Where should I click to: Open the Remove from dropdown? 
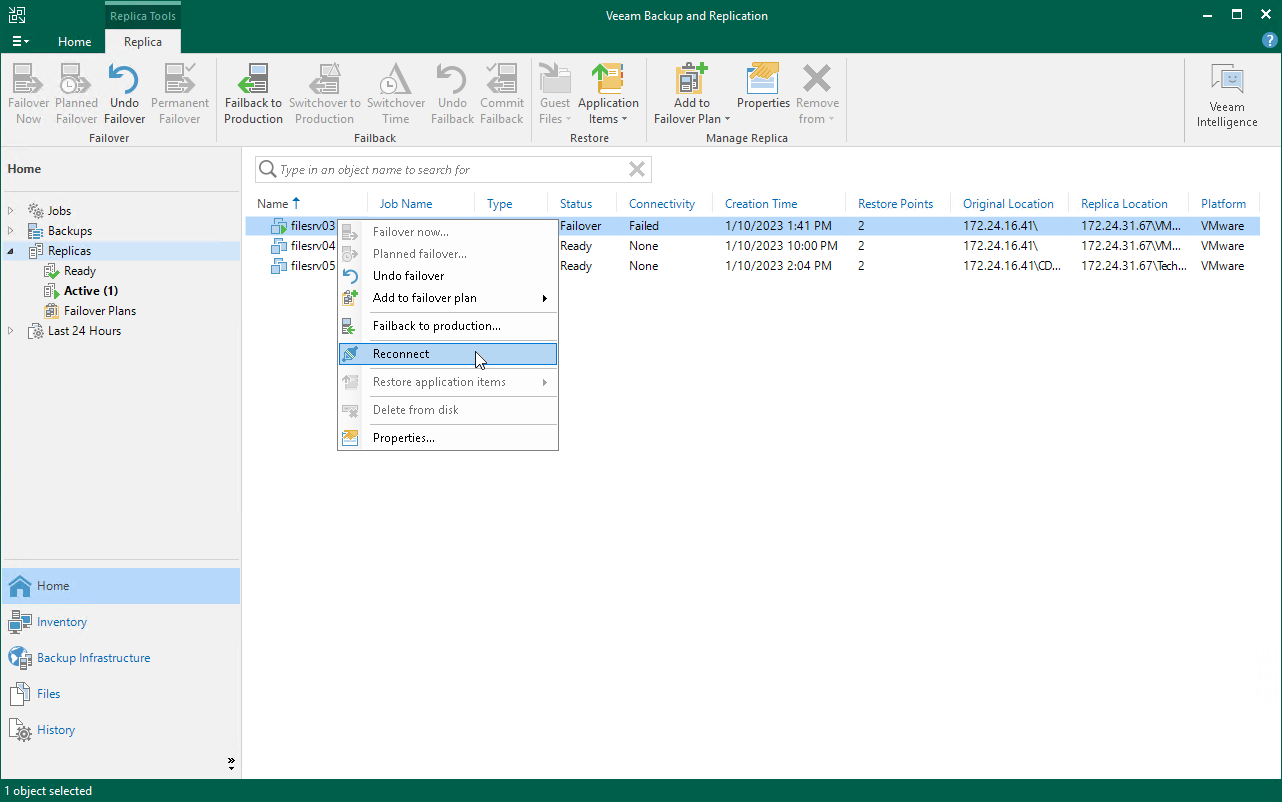817,95
